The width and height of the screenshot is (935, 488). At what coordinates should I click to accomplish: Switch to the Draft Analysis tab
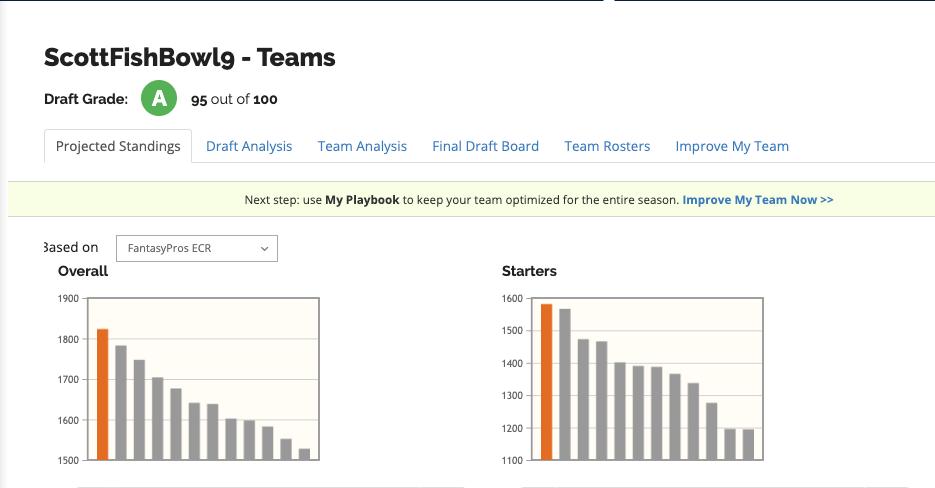click(249, 146)
